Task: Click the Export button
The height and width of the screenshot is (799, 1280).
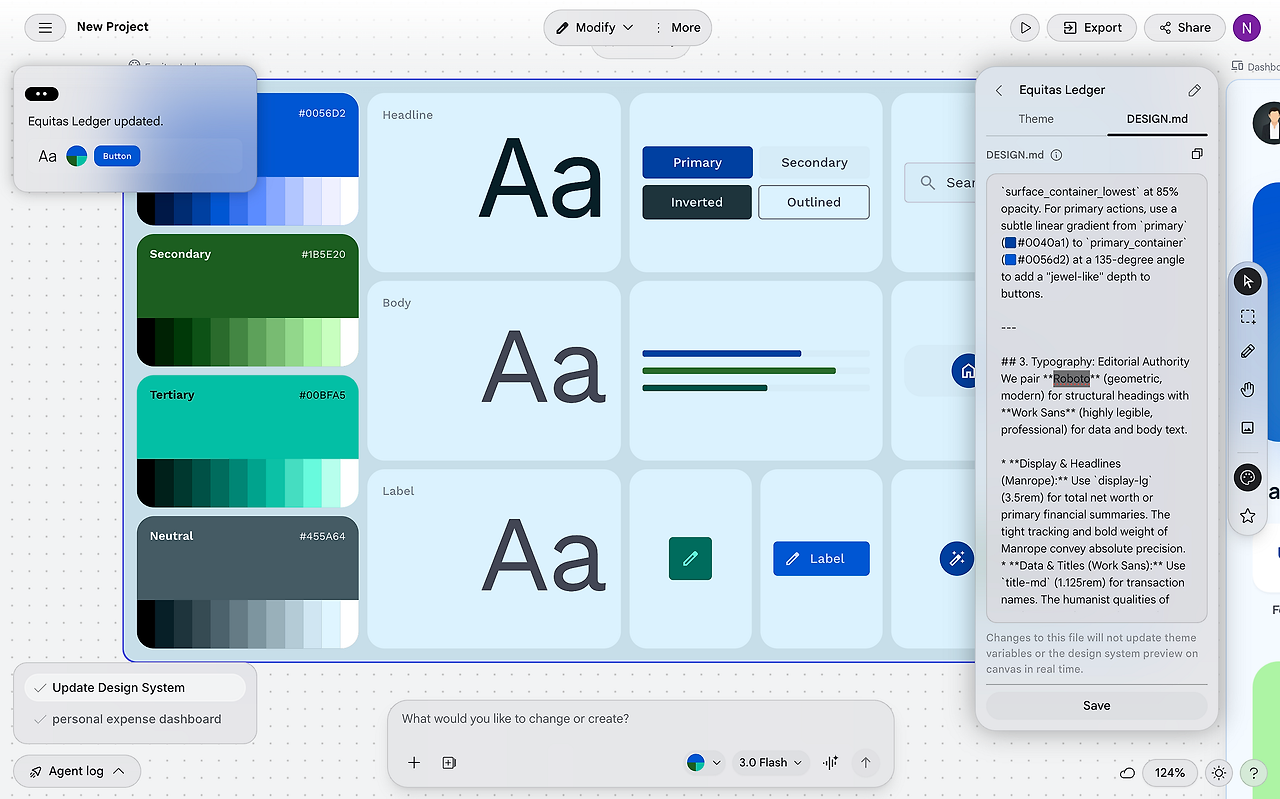Action: pos(1092,28)
